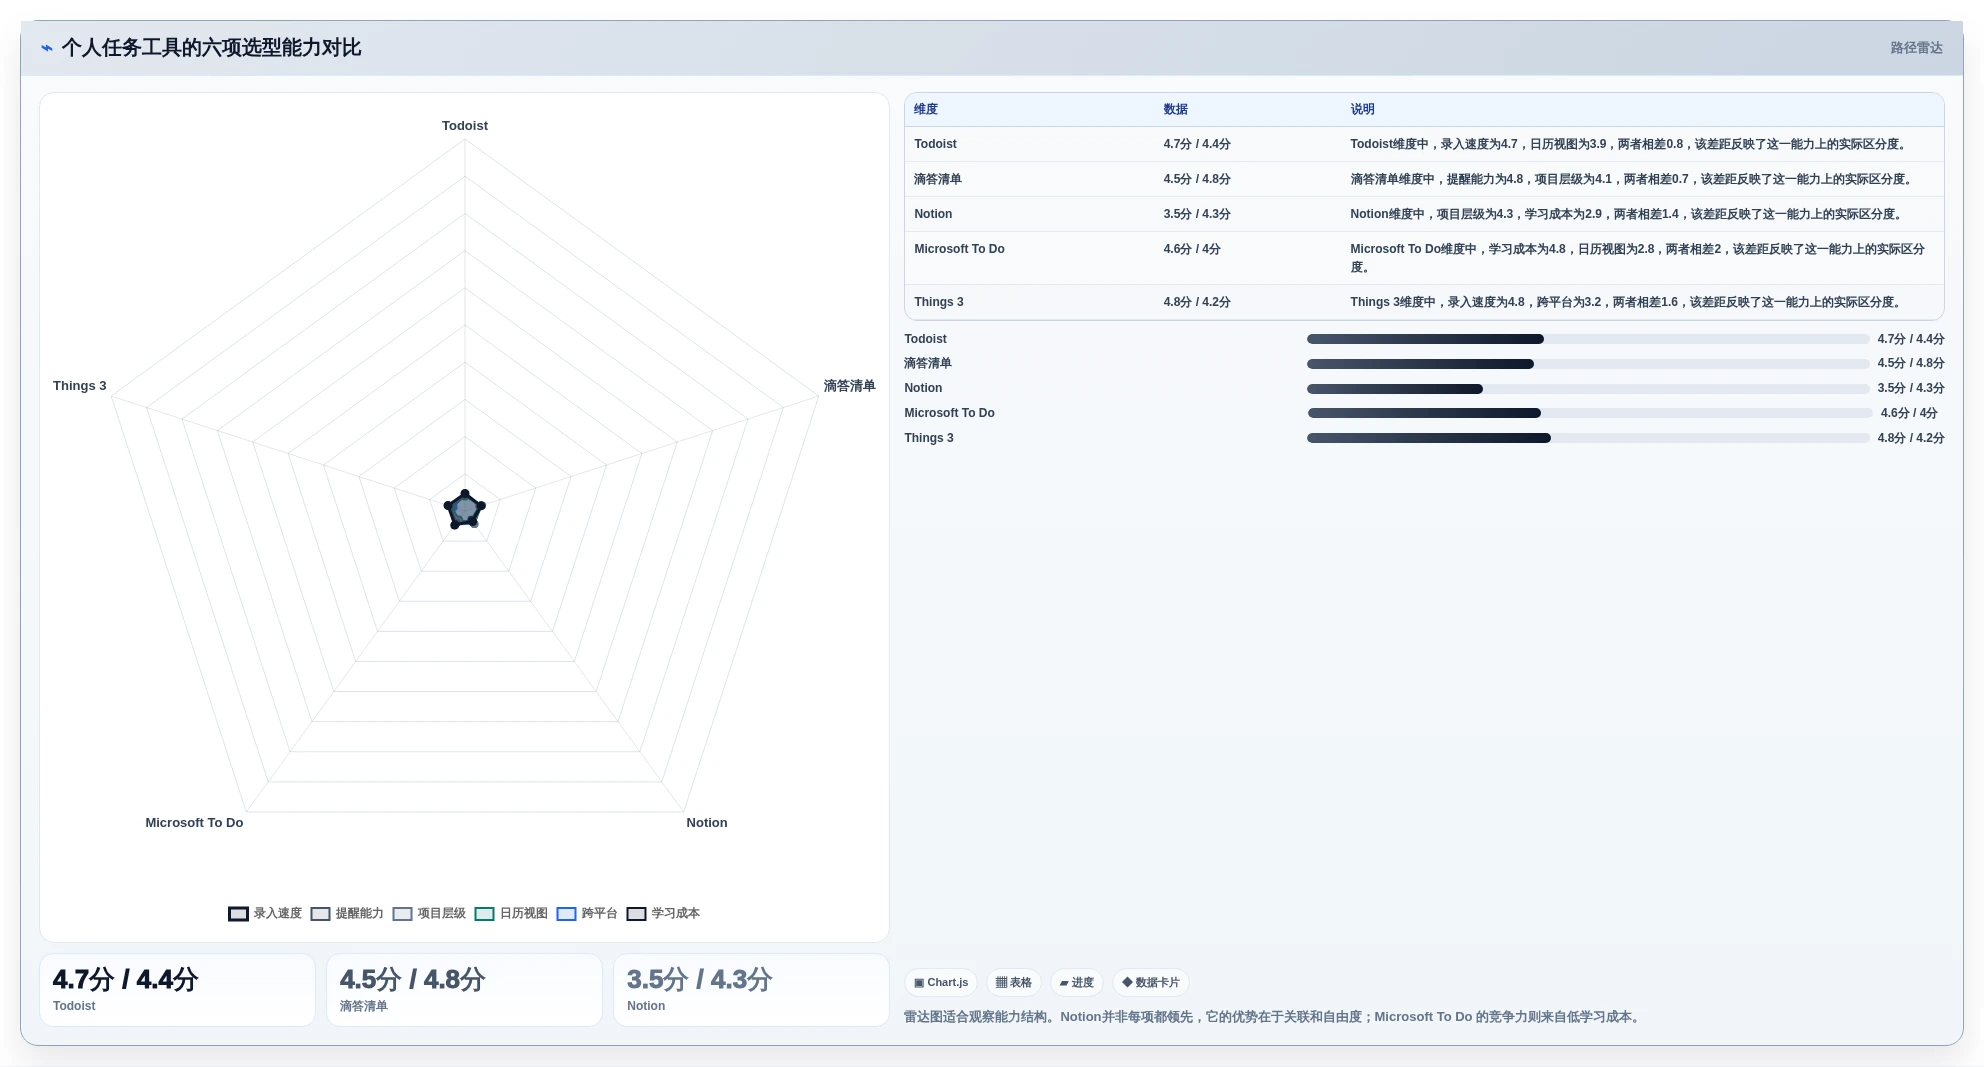Image resolution: width=1984 pixels, height=1067 pixels.
Task: Open the 滴答清单 4.5分 / 4.8分 data card
Action: (x=464, y=990)
